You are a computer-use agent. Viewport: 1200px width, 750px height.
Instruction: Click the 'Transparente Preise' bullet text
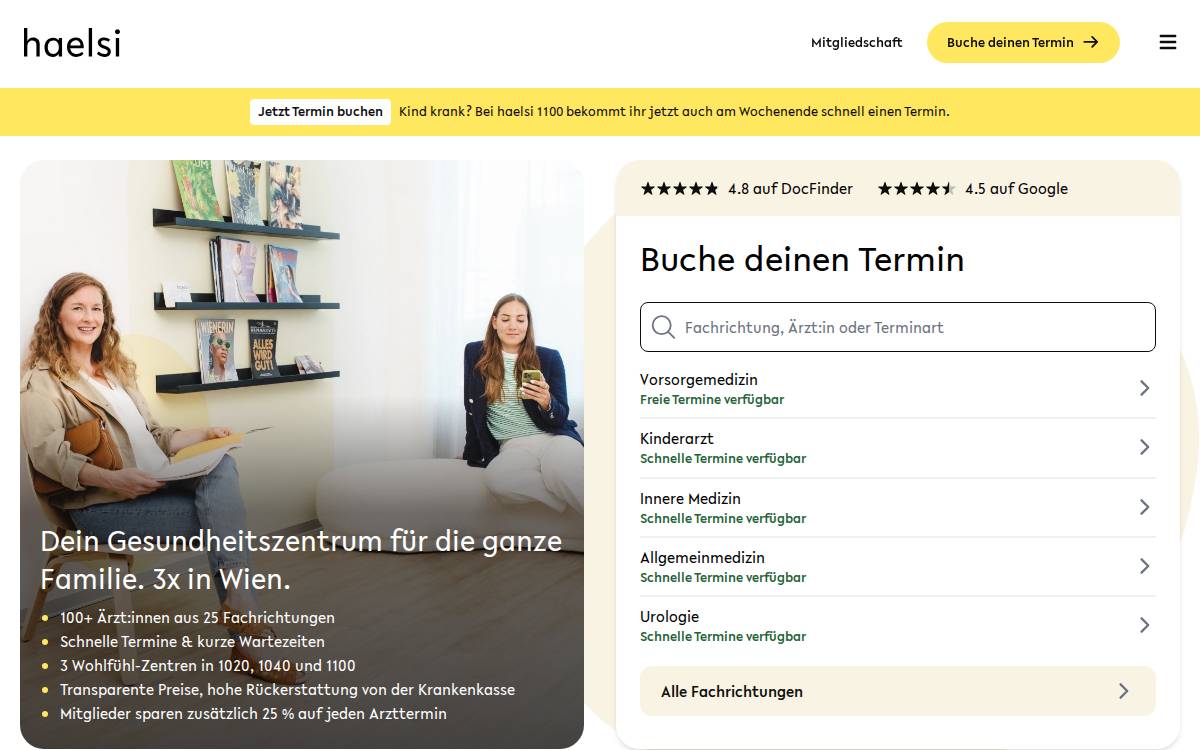click(287, 690)
